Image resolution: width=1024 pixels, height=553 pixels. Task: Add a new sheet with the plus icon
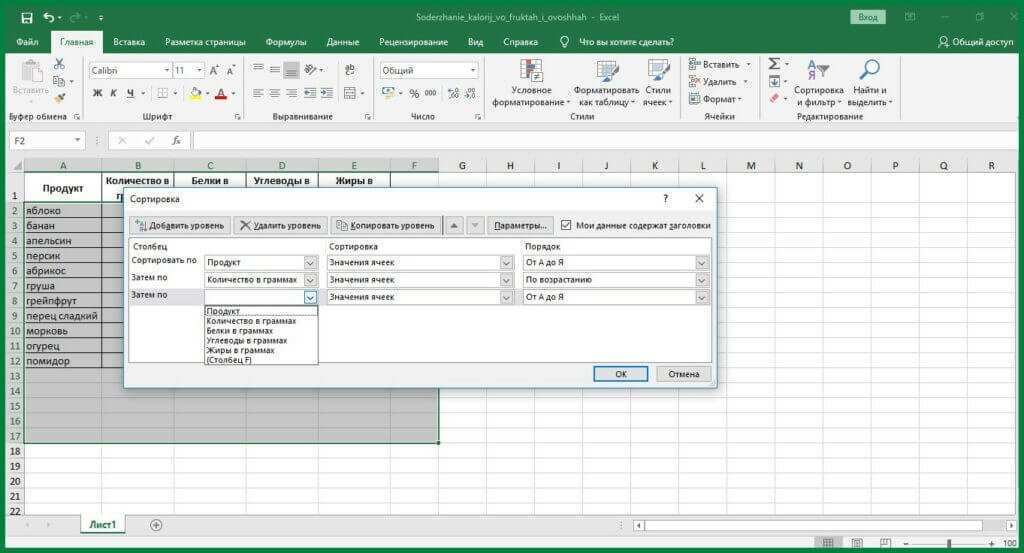[156, 524]
